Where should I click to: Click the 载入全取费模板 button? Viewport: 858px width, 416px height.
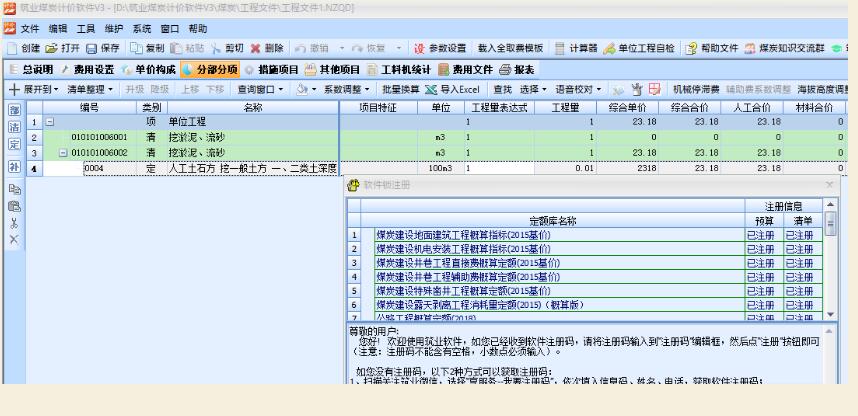[511, 48]
